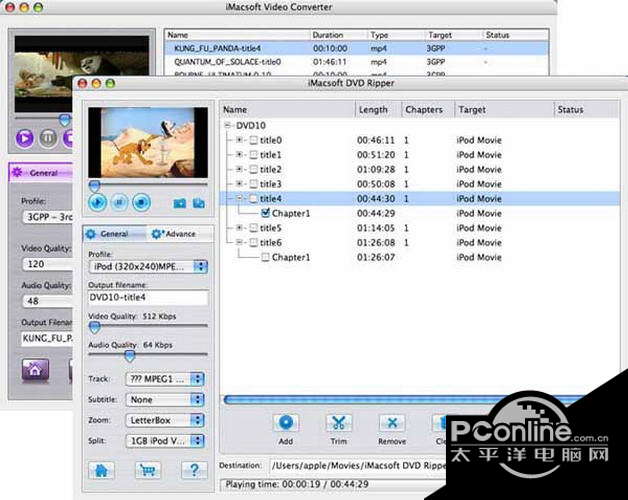
Task: Open the snapshot folder icon in DVD Ripper
Action: 199,203
